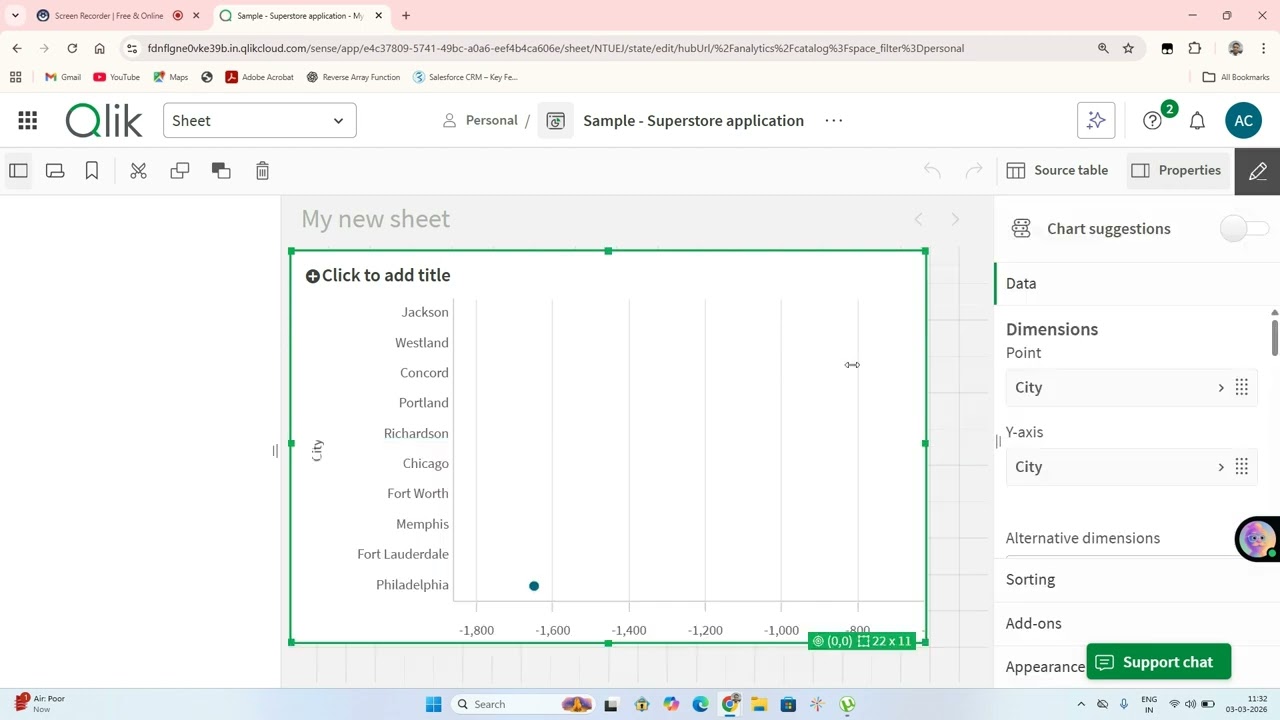Viewport: 1280px width, 720px height.
Task: Click the undo arrow
Action: pos(932,171)
